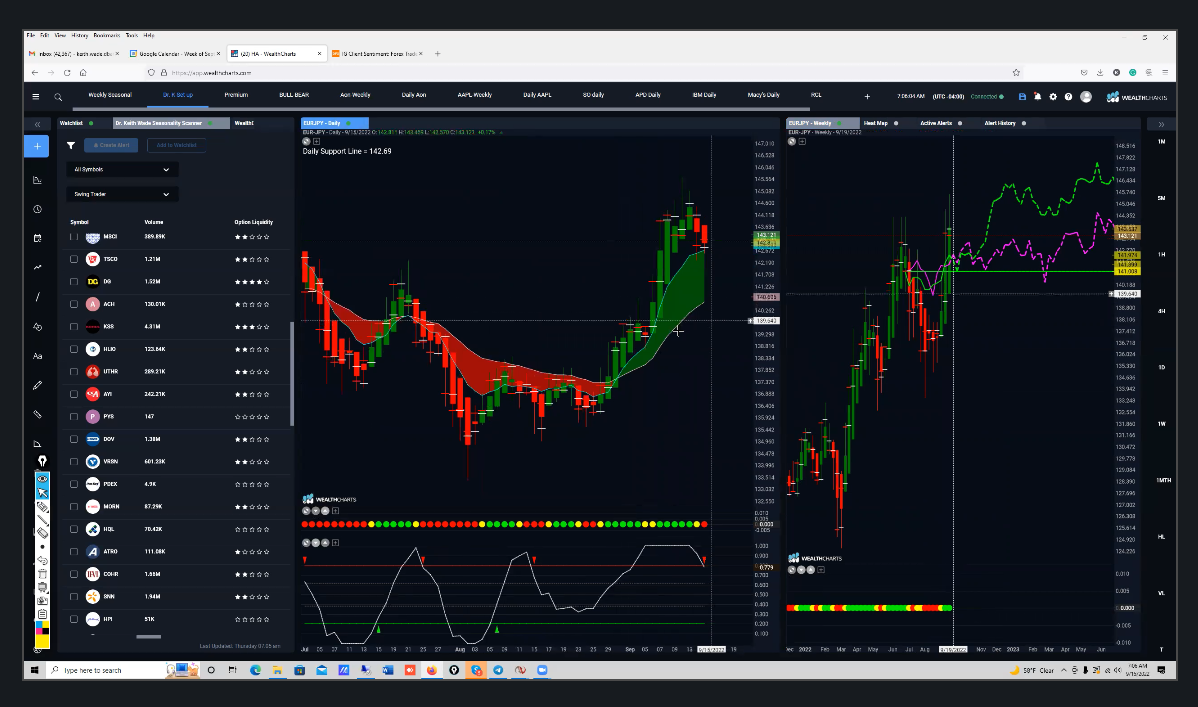Expand the right panel with double chevron
Viewport: 1198px width, 707px height.
pos(1161,124)
